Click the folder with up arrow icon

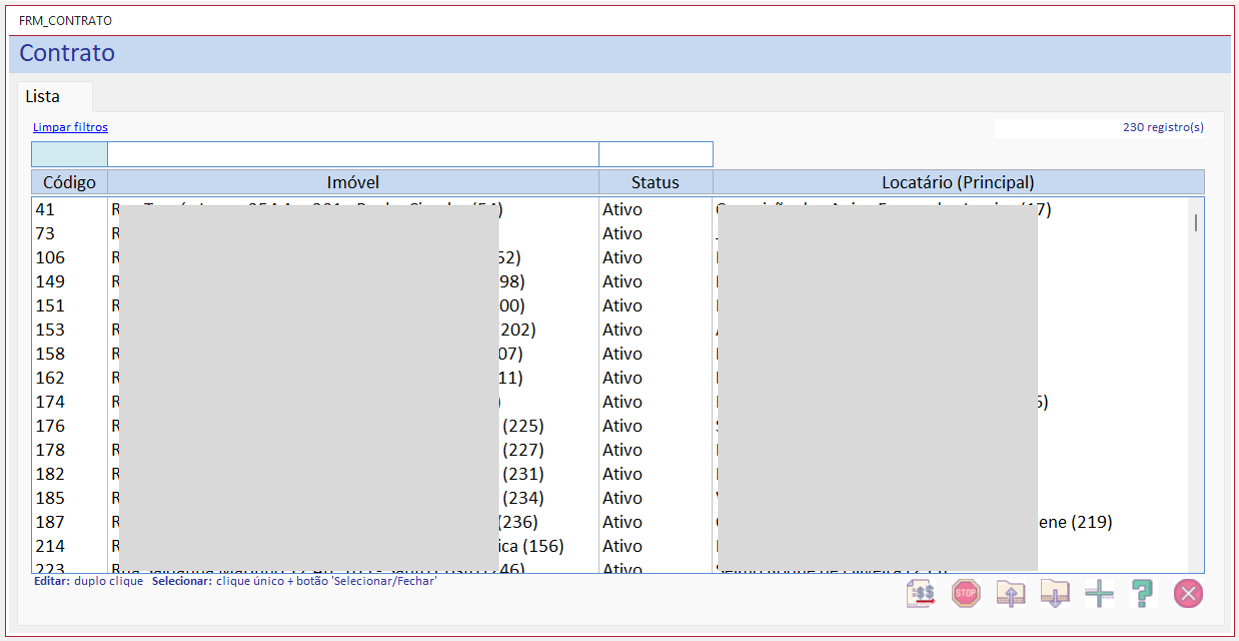pyautogui.click(x=1011, y=593)
